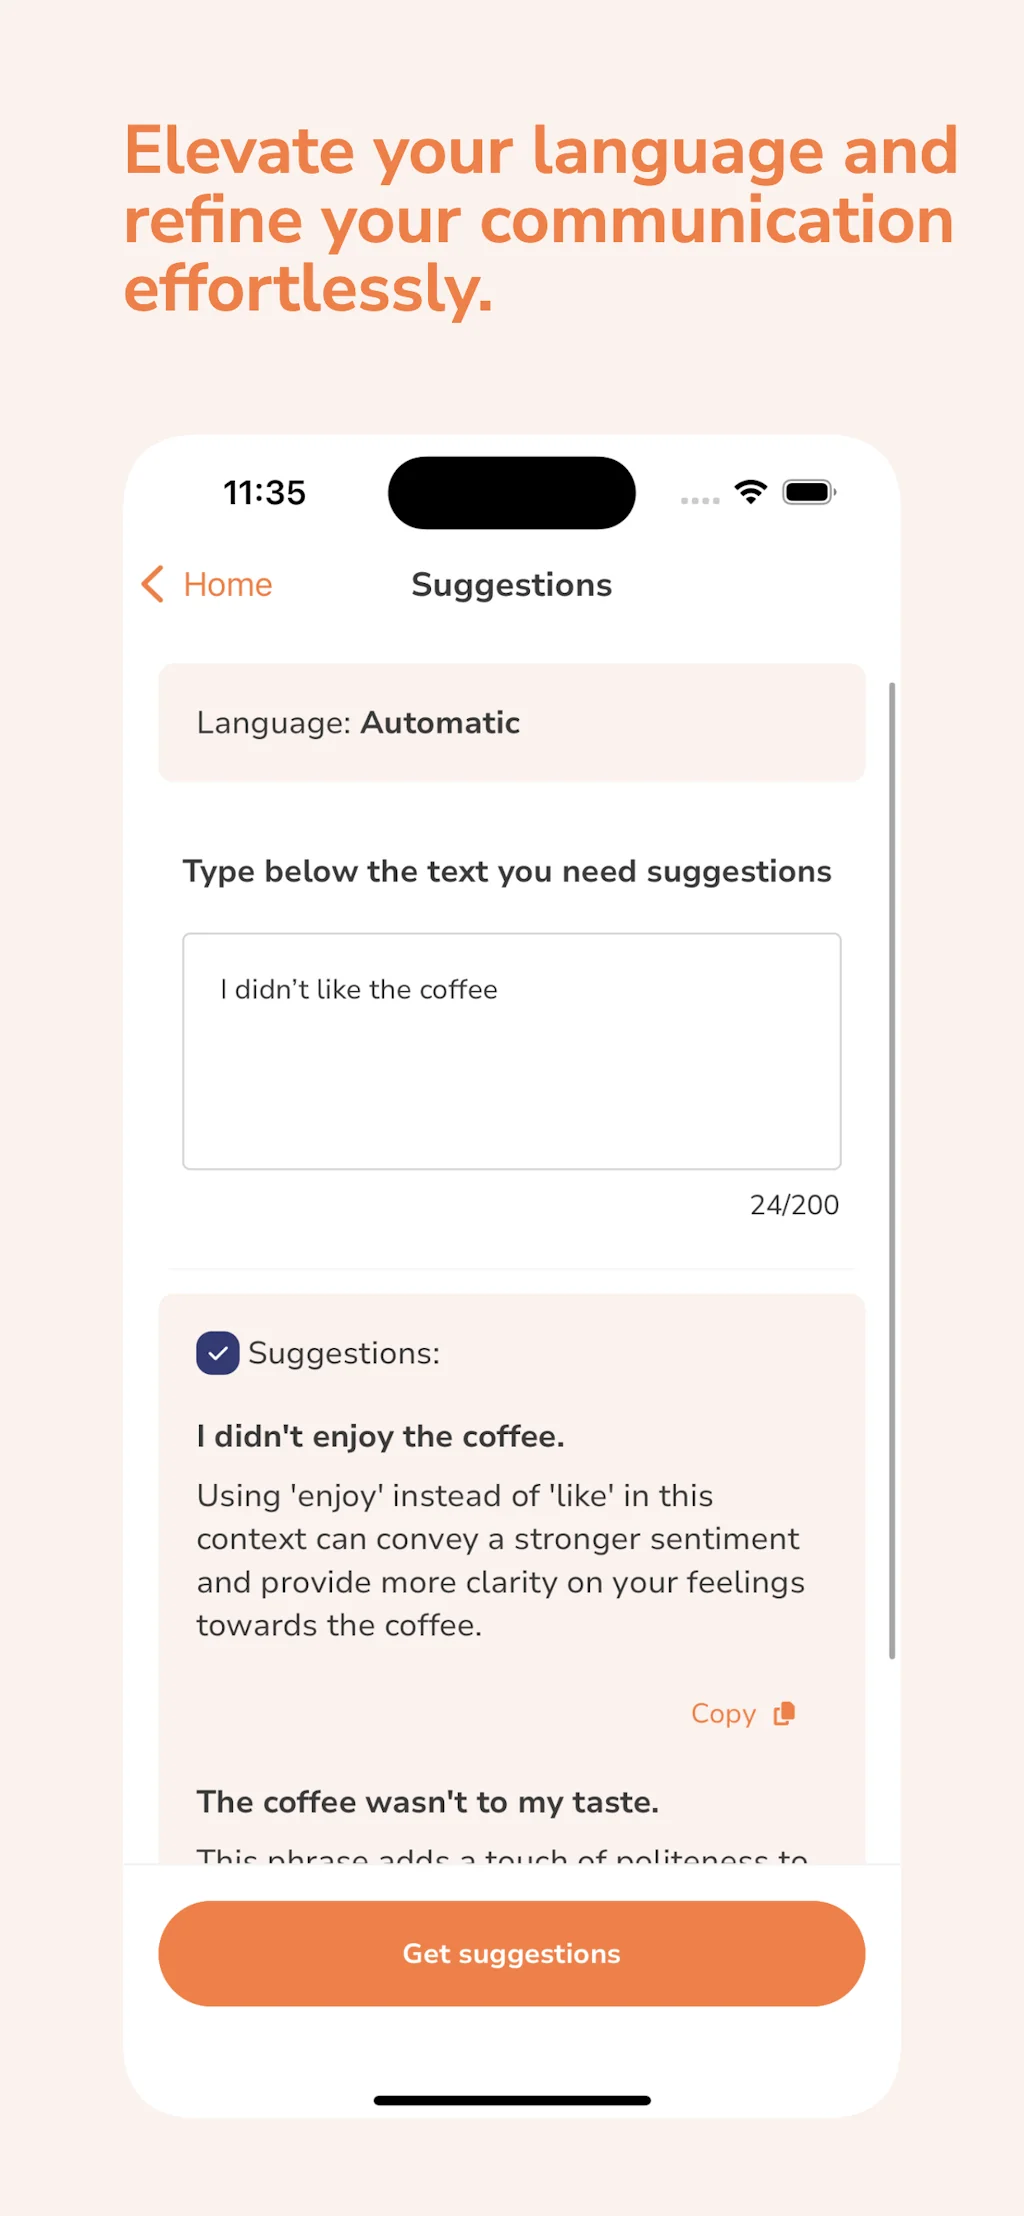Select the suggestion 'The coffee wasn't to my taste'
Image resolution: width=1024 pixels, height=2216 pixels.
coord(427,1801)
